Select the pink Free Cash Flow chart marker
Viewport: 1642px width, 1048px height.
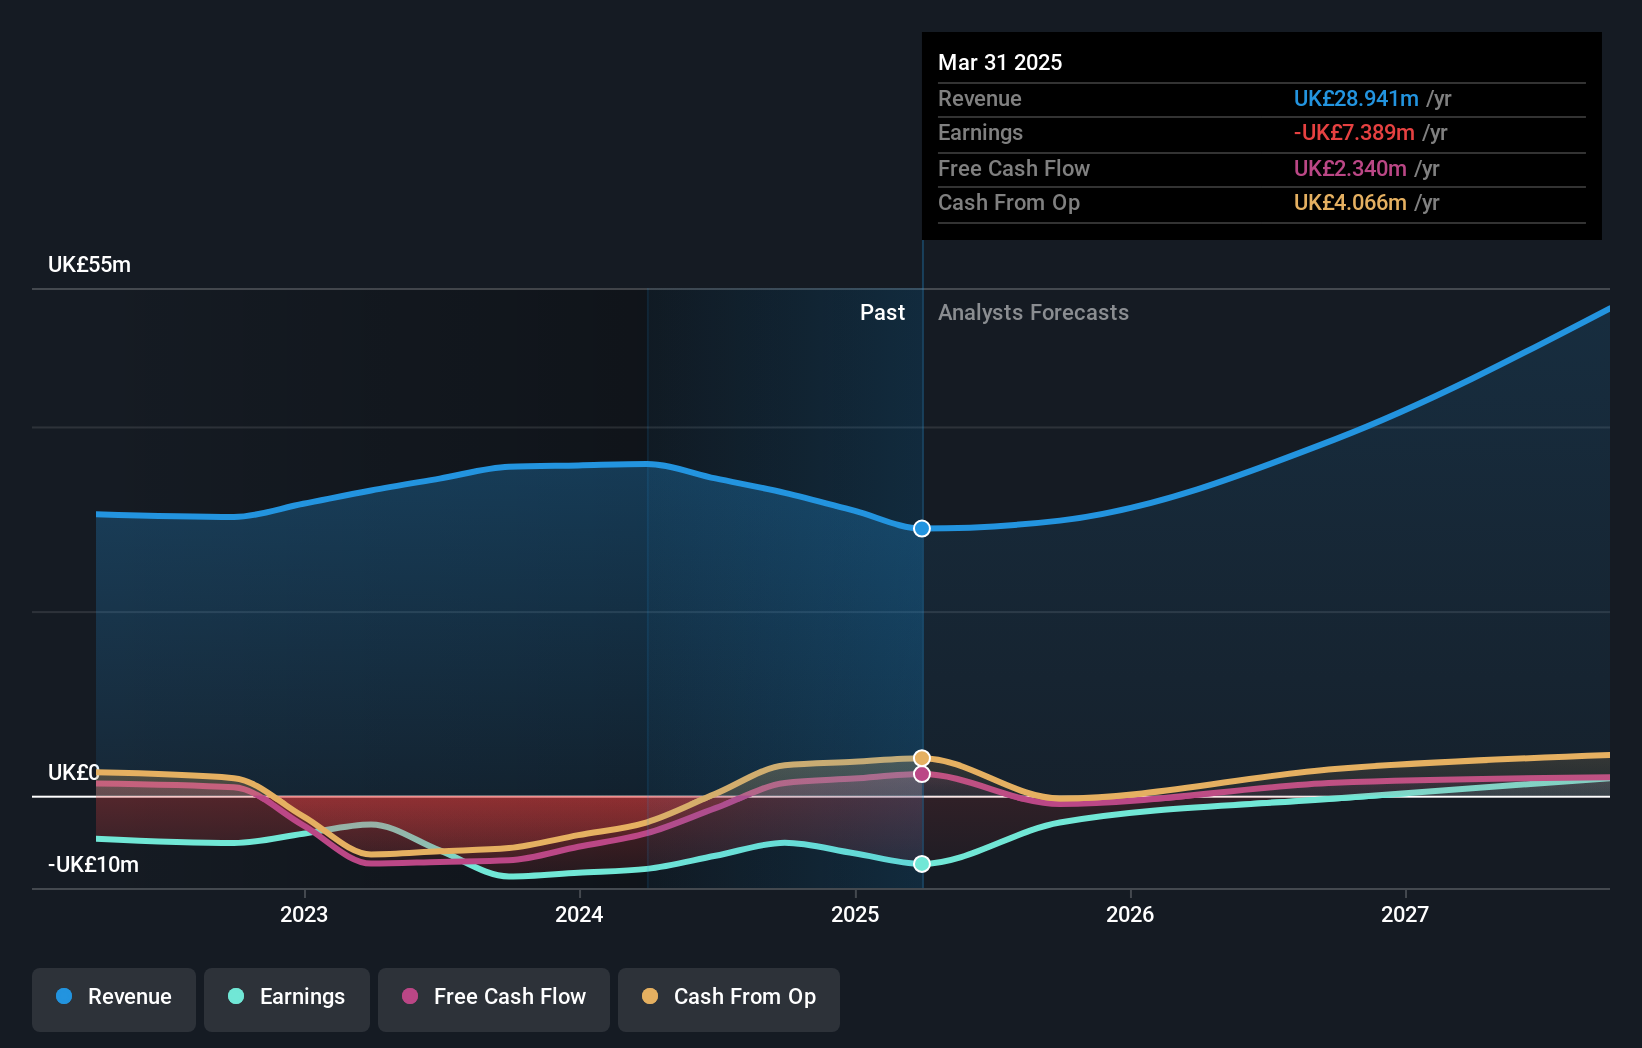[x=921, y=775]
